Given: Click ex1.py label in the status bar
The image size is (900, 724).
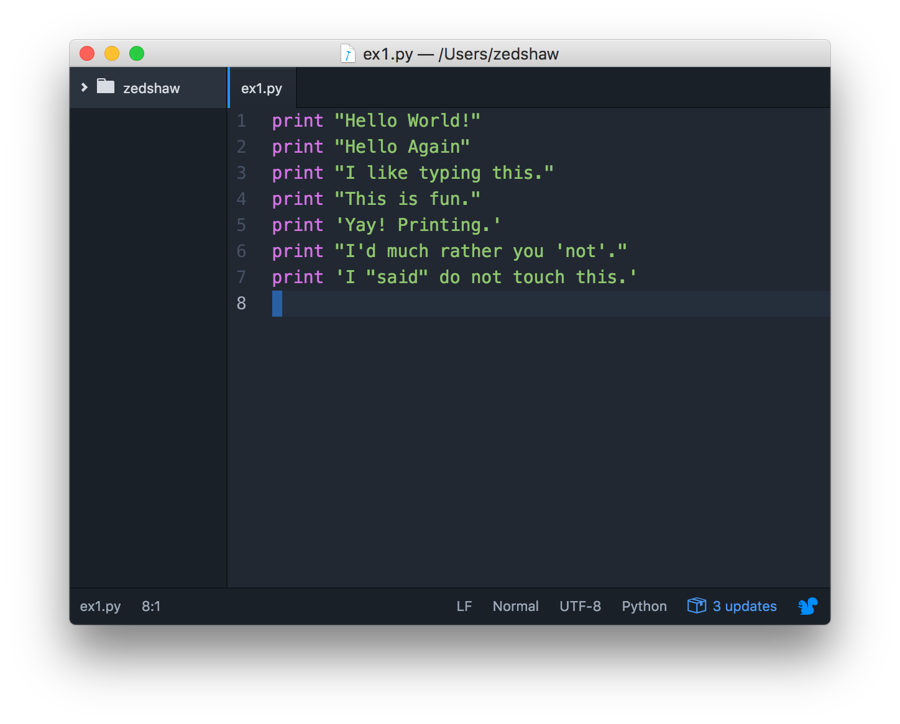Looking at the screenshot, I should [100, 606].
